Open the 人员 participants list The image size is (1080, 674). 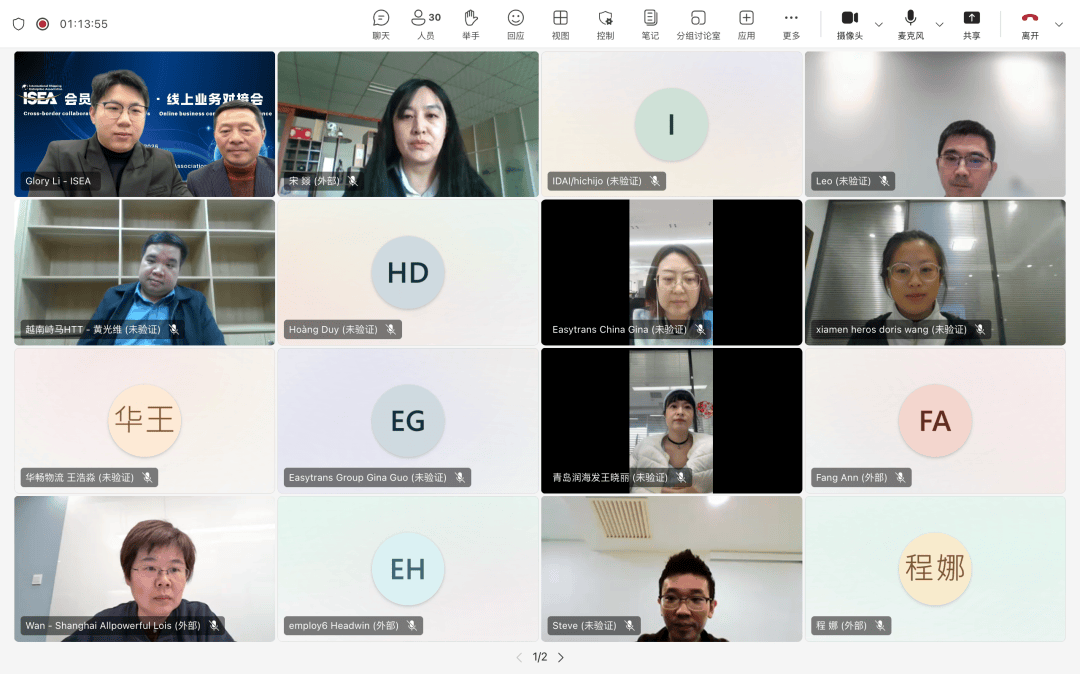(x=426, y=24)
